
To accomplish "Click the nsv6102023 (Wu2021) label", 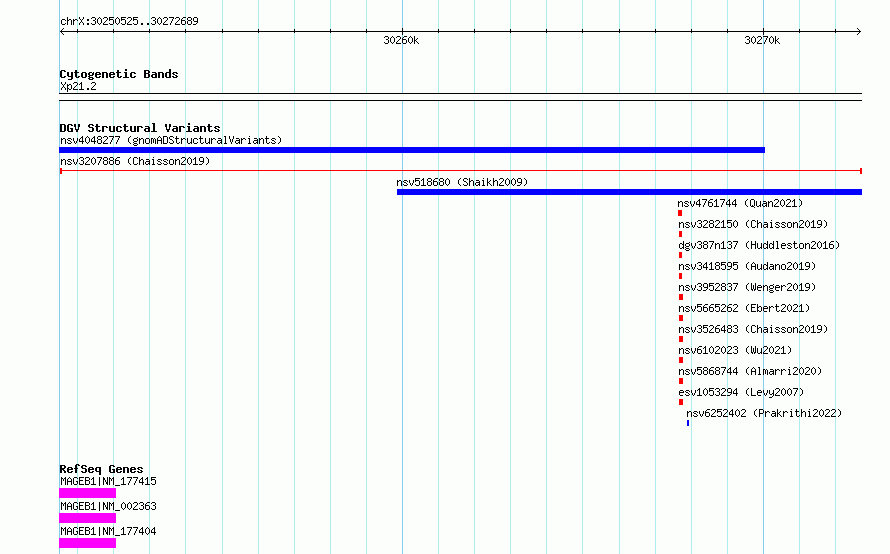I will [735, 350].
